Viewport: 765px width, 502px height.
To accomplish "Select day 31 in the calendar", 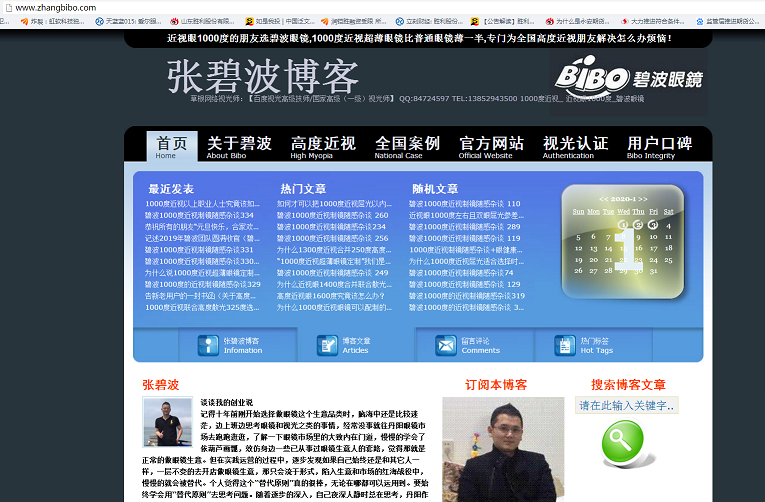I will 653,271.
